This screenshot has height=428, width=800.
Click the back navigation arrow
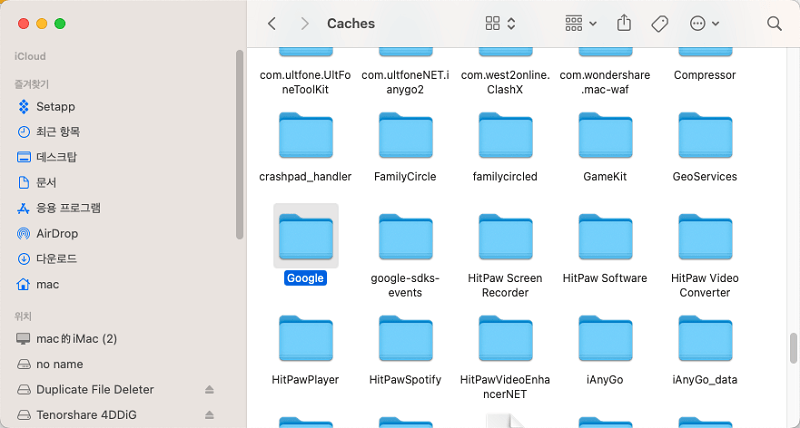click(x=271, y=23)
